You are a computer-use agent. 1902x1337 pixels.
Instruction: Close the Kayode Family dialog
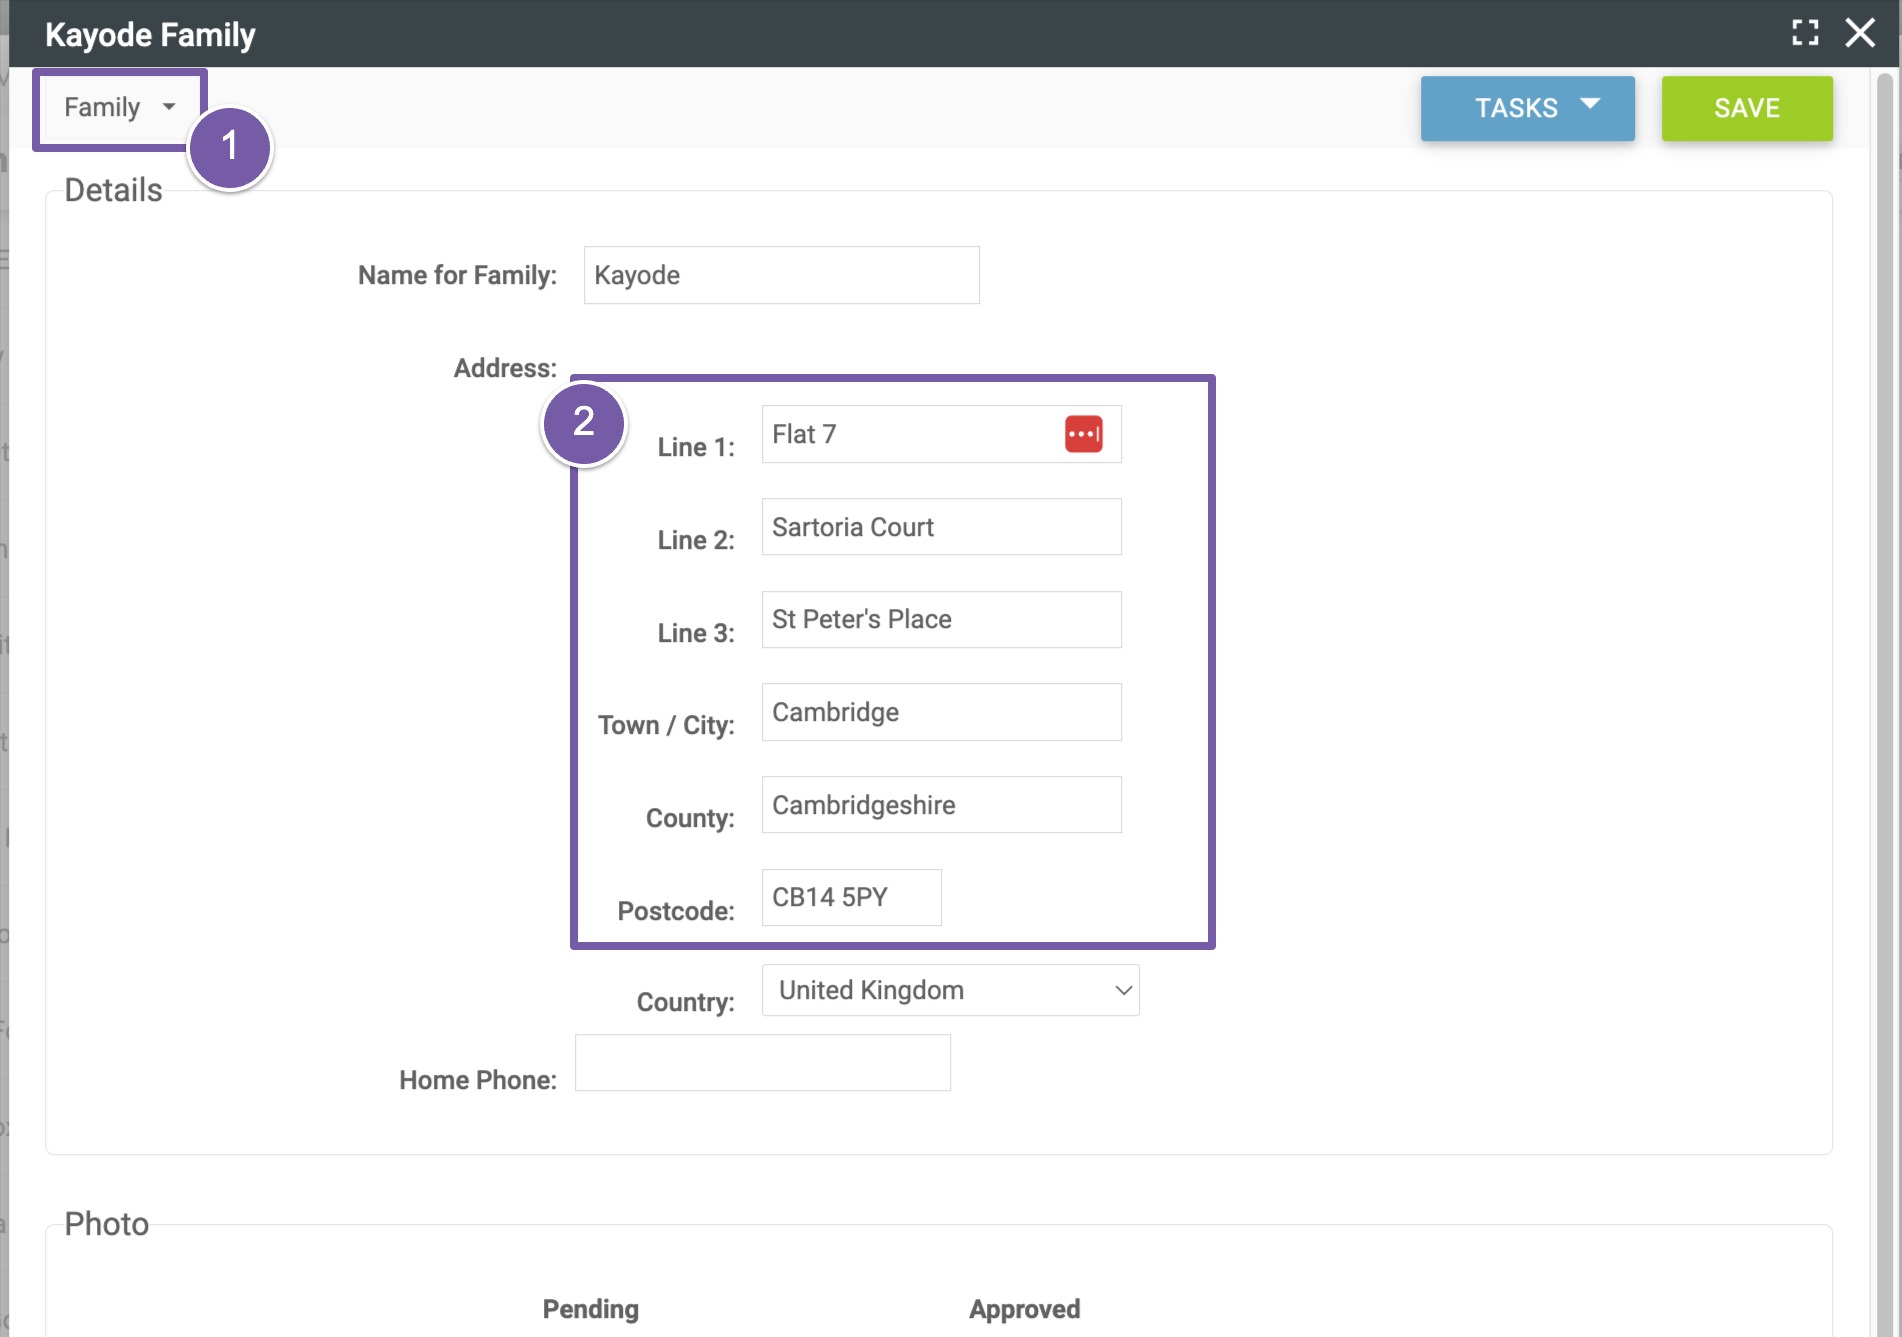point(1859,33)
